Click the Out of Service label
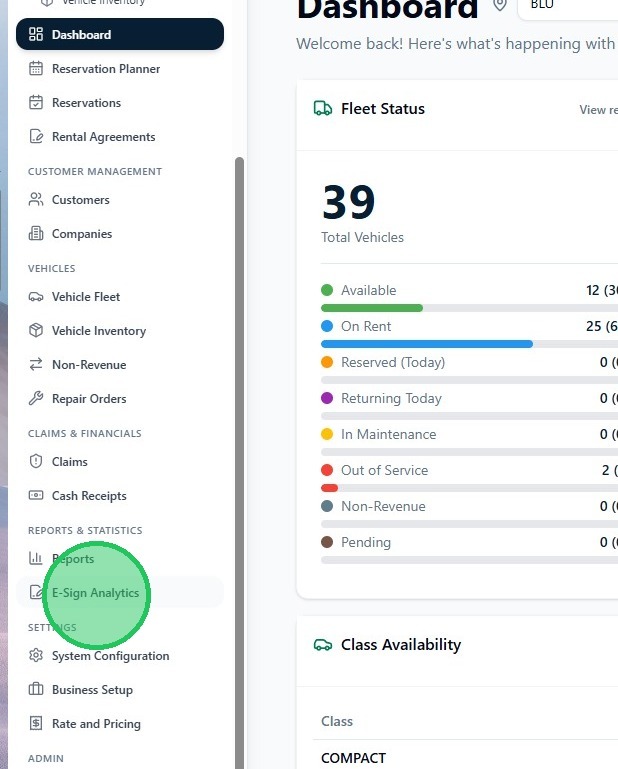The image size is (618, 769). (x=385, y=470)
